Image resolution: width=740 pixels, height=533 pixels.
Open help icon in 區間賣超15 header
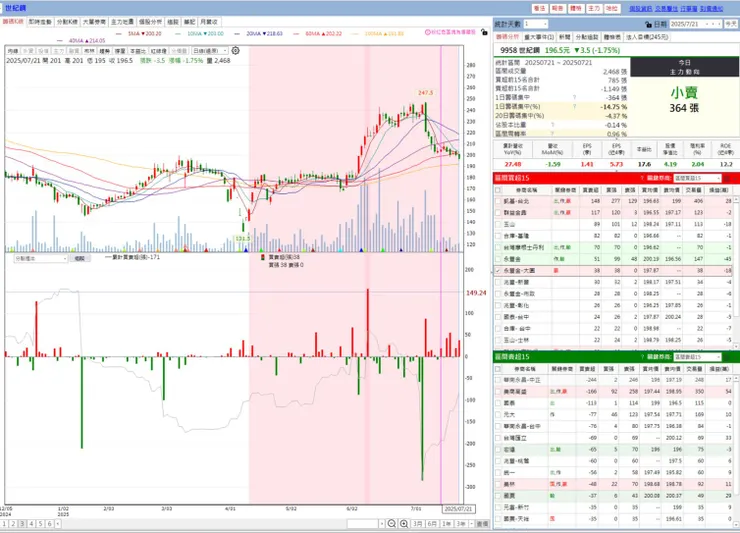pyautogui.click(x=642, y=357)
